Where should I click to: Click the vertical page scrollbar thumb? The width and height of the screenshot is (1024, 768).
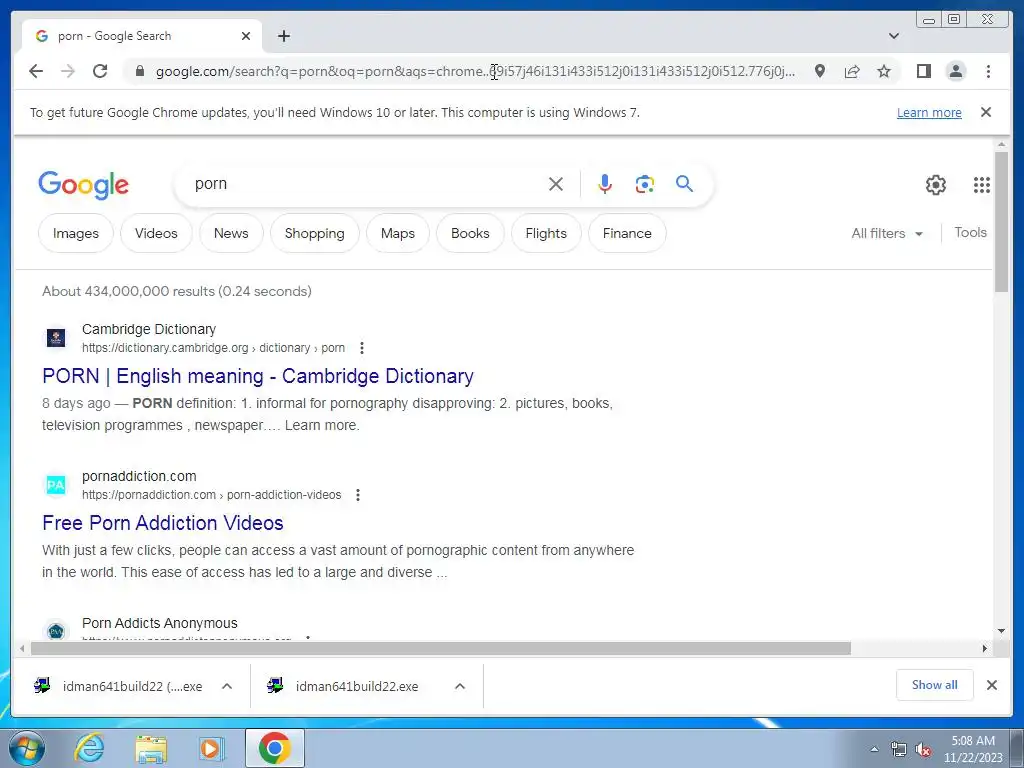click(x=1001, y=222)
